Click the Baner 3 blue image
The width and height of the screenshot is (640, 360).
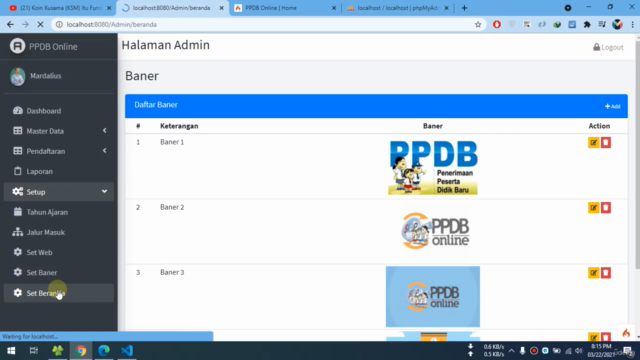[x=433, y=297]
